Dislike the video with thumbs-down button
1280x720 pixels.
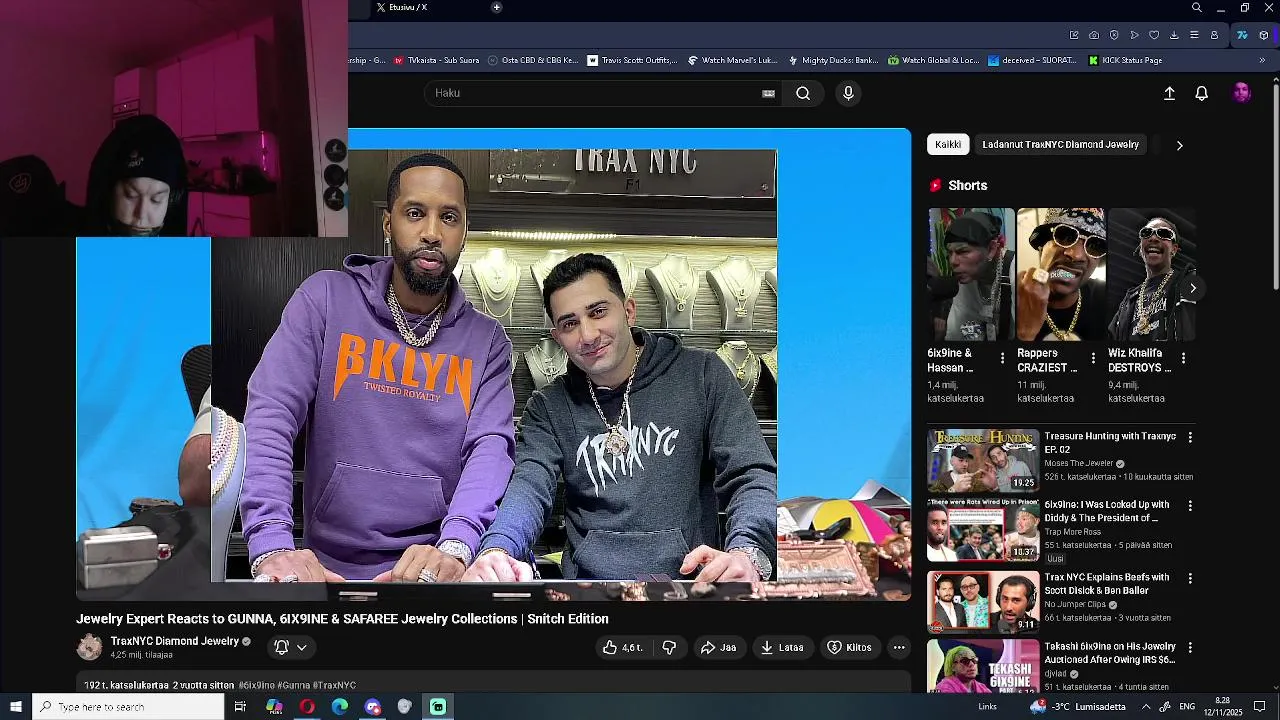click(669, 647)
